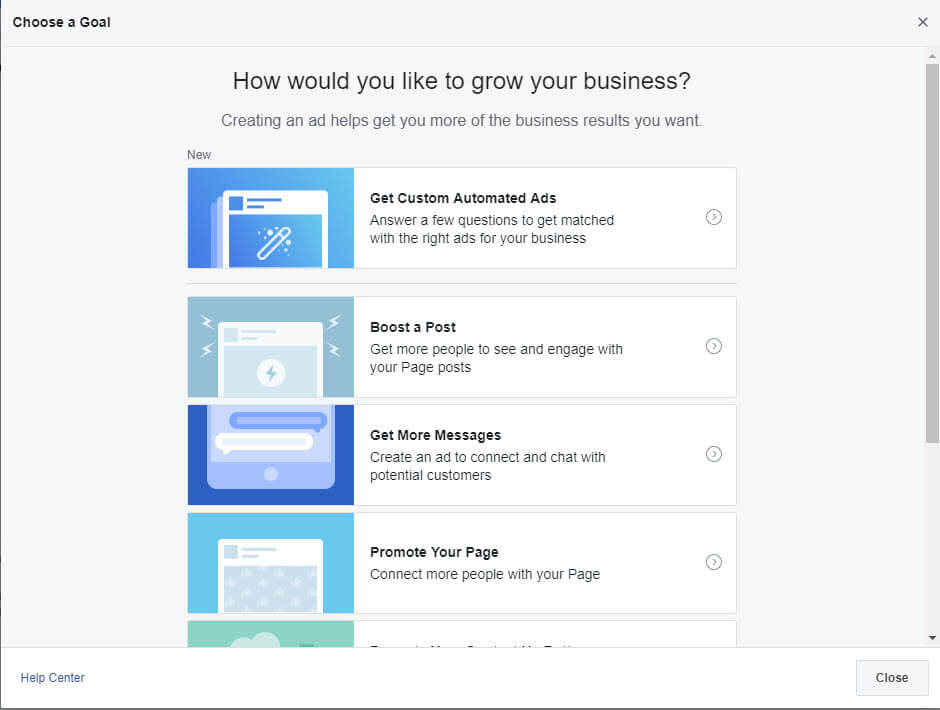
Task: Click arrow icon for Get Custom Automated Ads
Action: pos(713,217)
